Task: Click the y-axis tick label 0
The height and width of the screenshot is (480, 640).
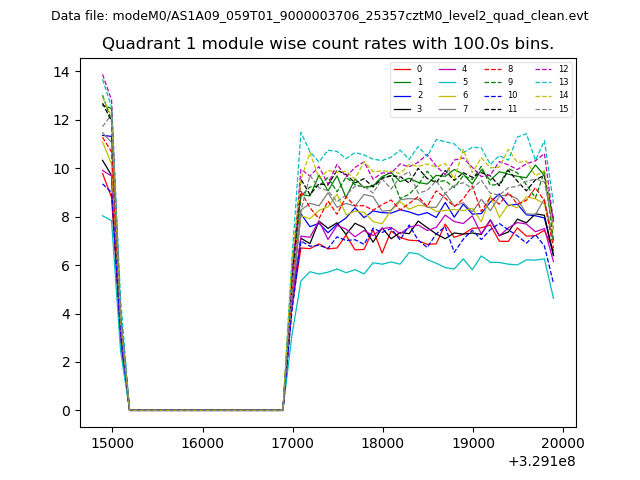Action: coord(65,411)
